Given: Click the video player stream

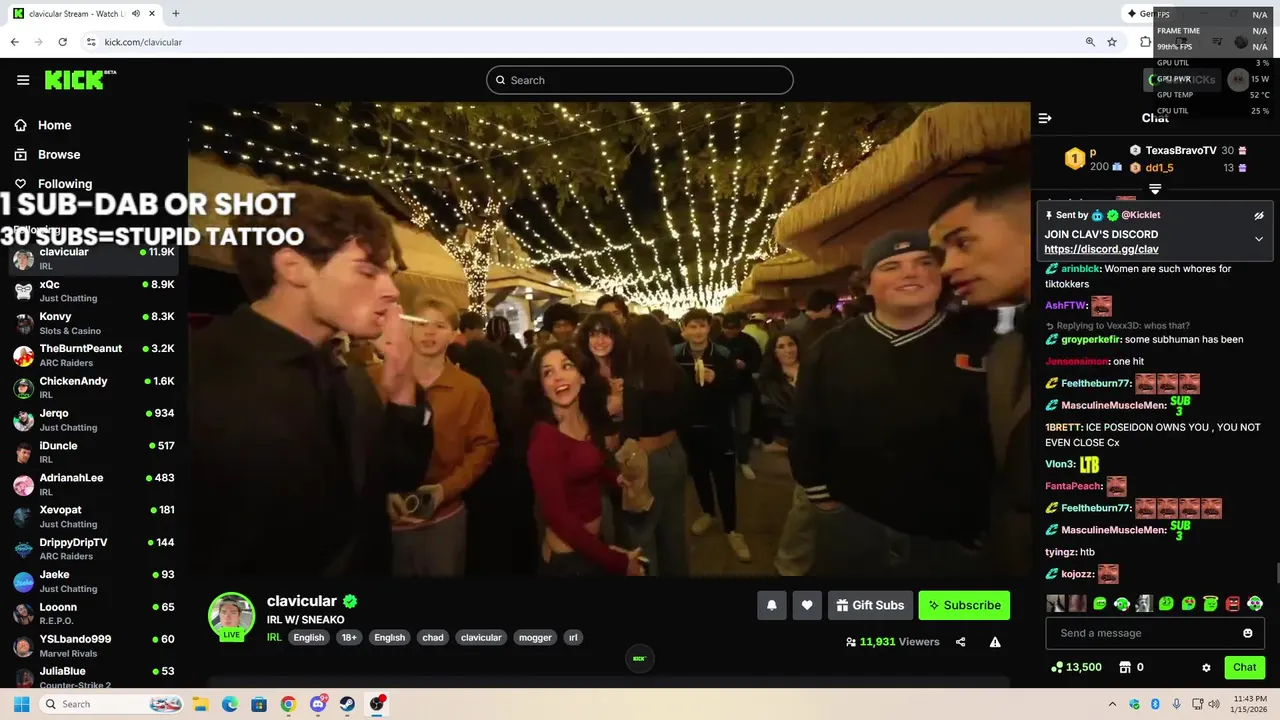Looking at the screenshot, I should [609, 339].
